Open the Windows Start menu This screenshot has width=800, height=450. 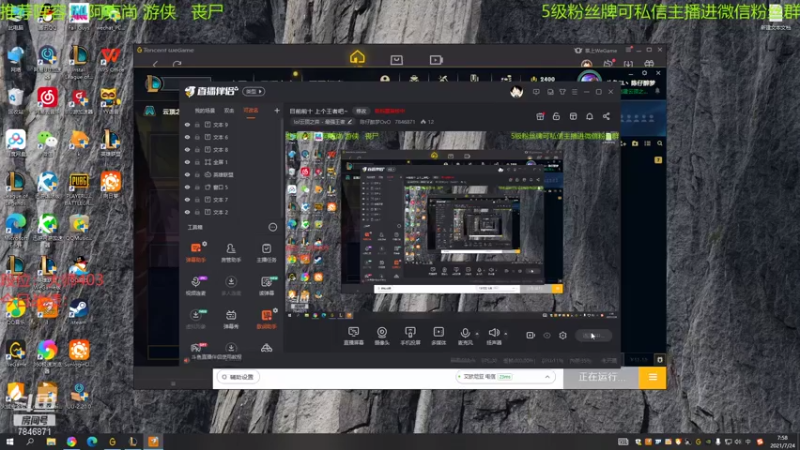tap(9, 441)
